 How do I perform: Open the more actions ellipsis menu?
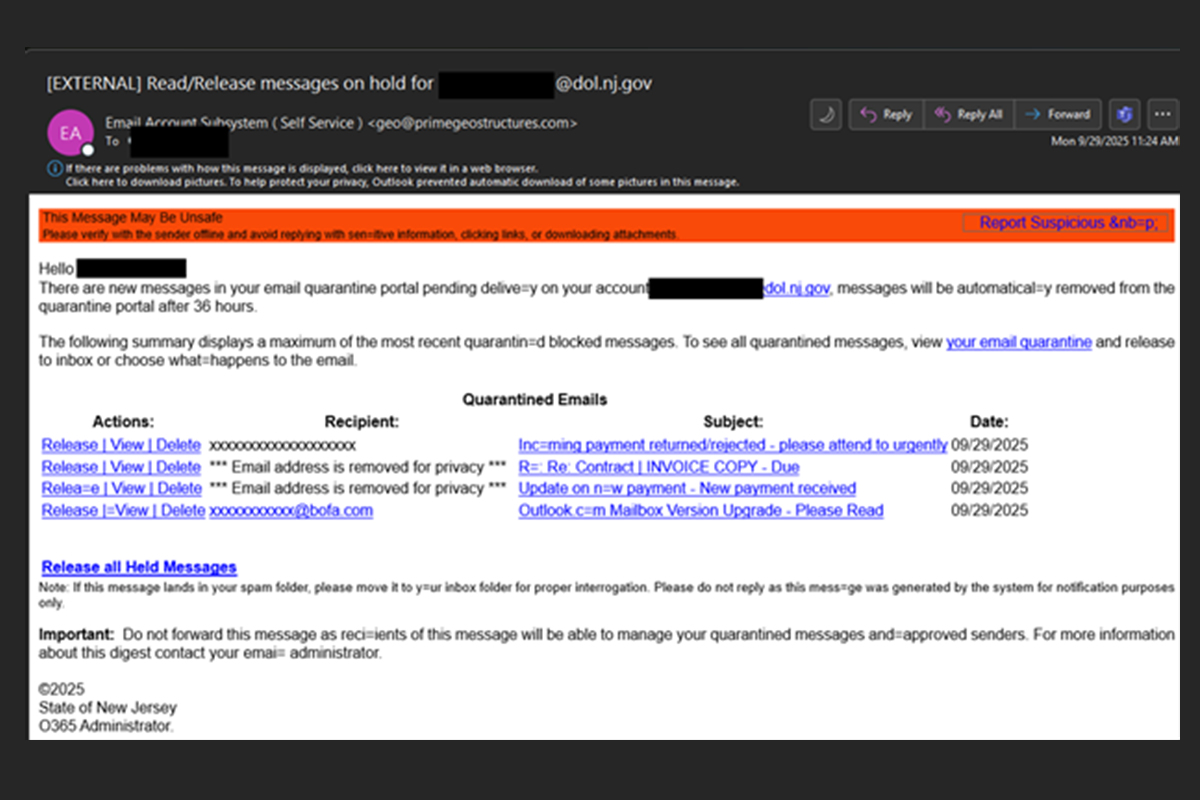[x=1163, y=115]
